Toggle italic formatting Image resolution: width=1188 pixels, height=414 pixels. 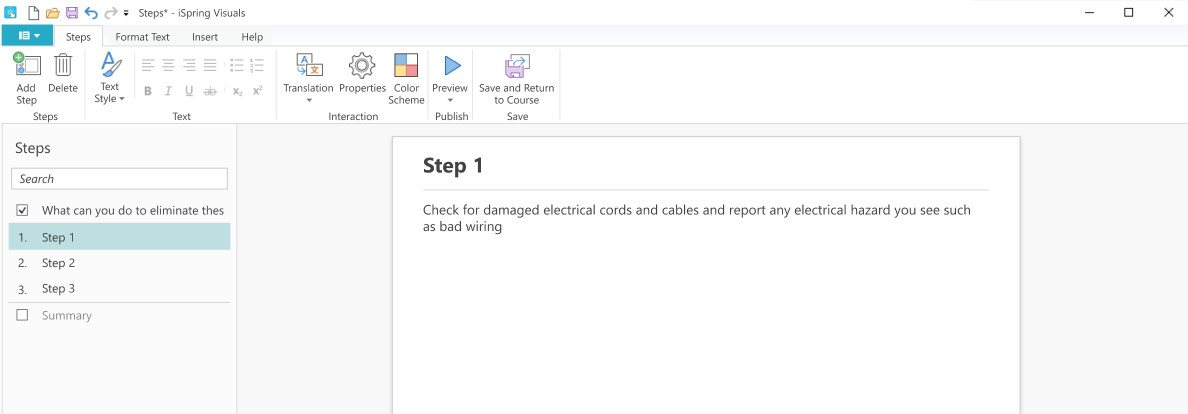tap(168, 91)
